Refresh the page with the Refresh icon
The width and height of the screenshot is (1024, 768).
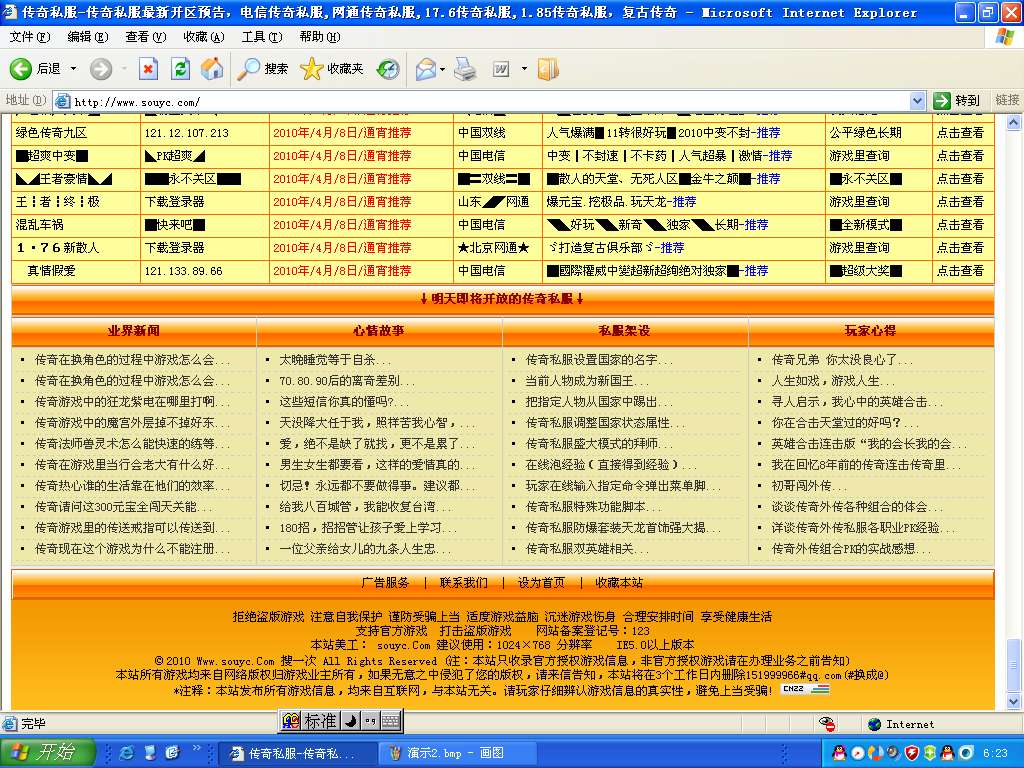[180, 69]
